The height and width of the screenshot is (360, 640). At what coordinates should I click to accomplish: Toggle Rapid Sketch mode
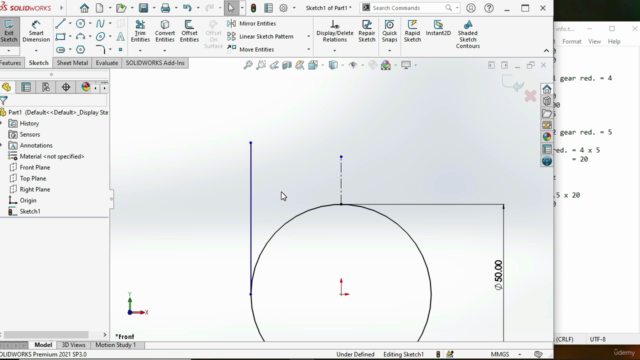412,31
